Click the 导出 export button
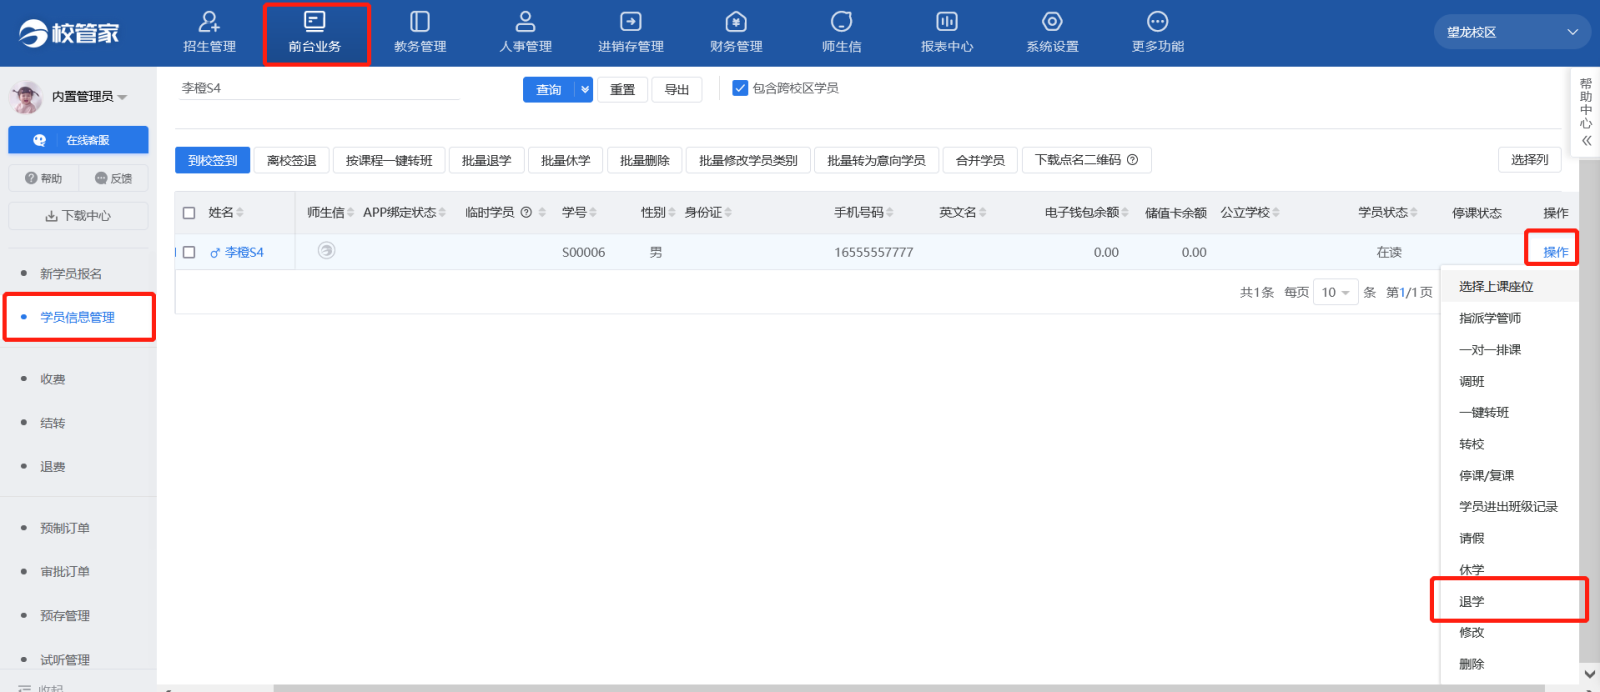 [677, 90]
